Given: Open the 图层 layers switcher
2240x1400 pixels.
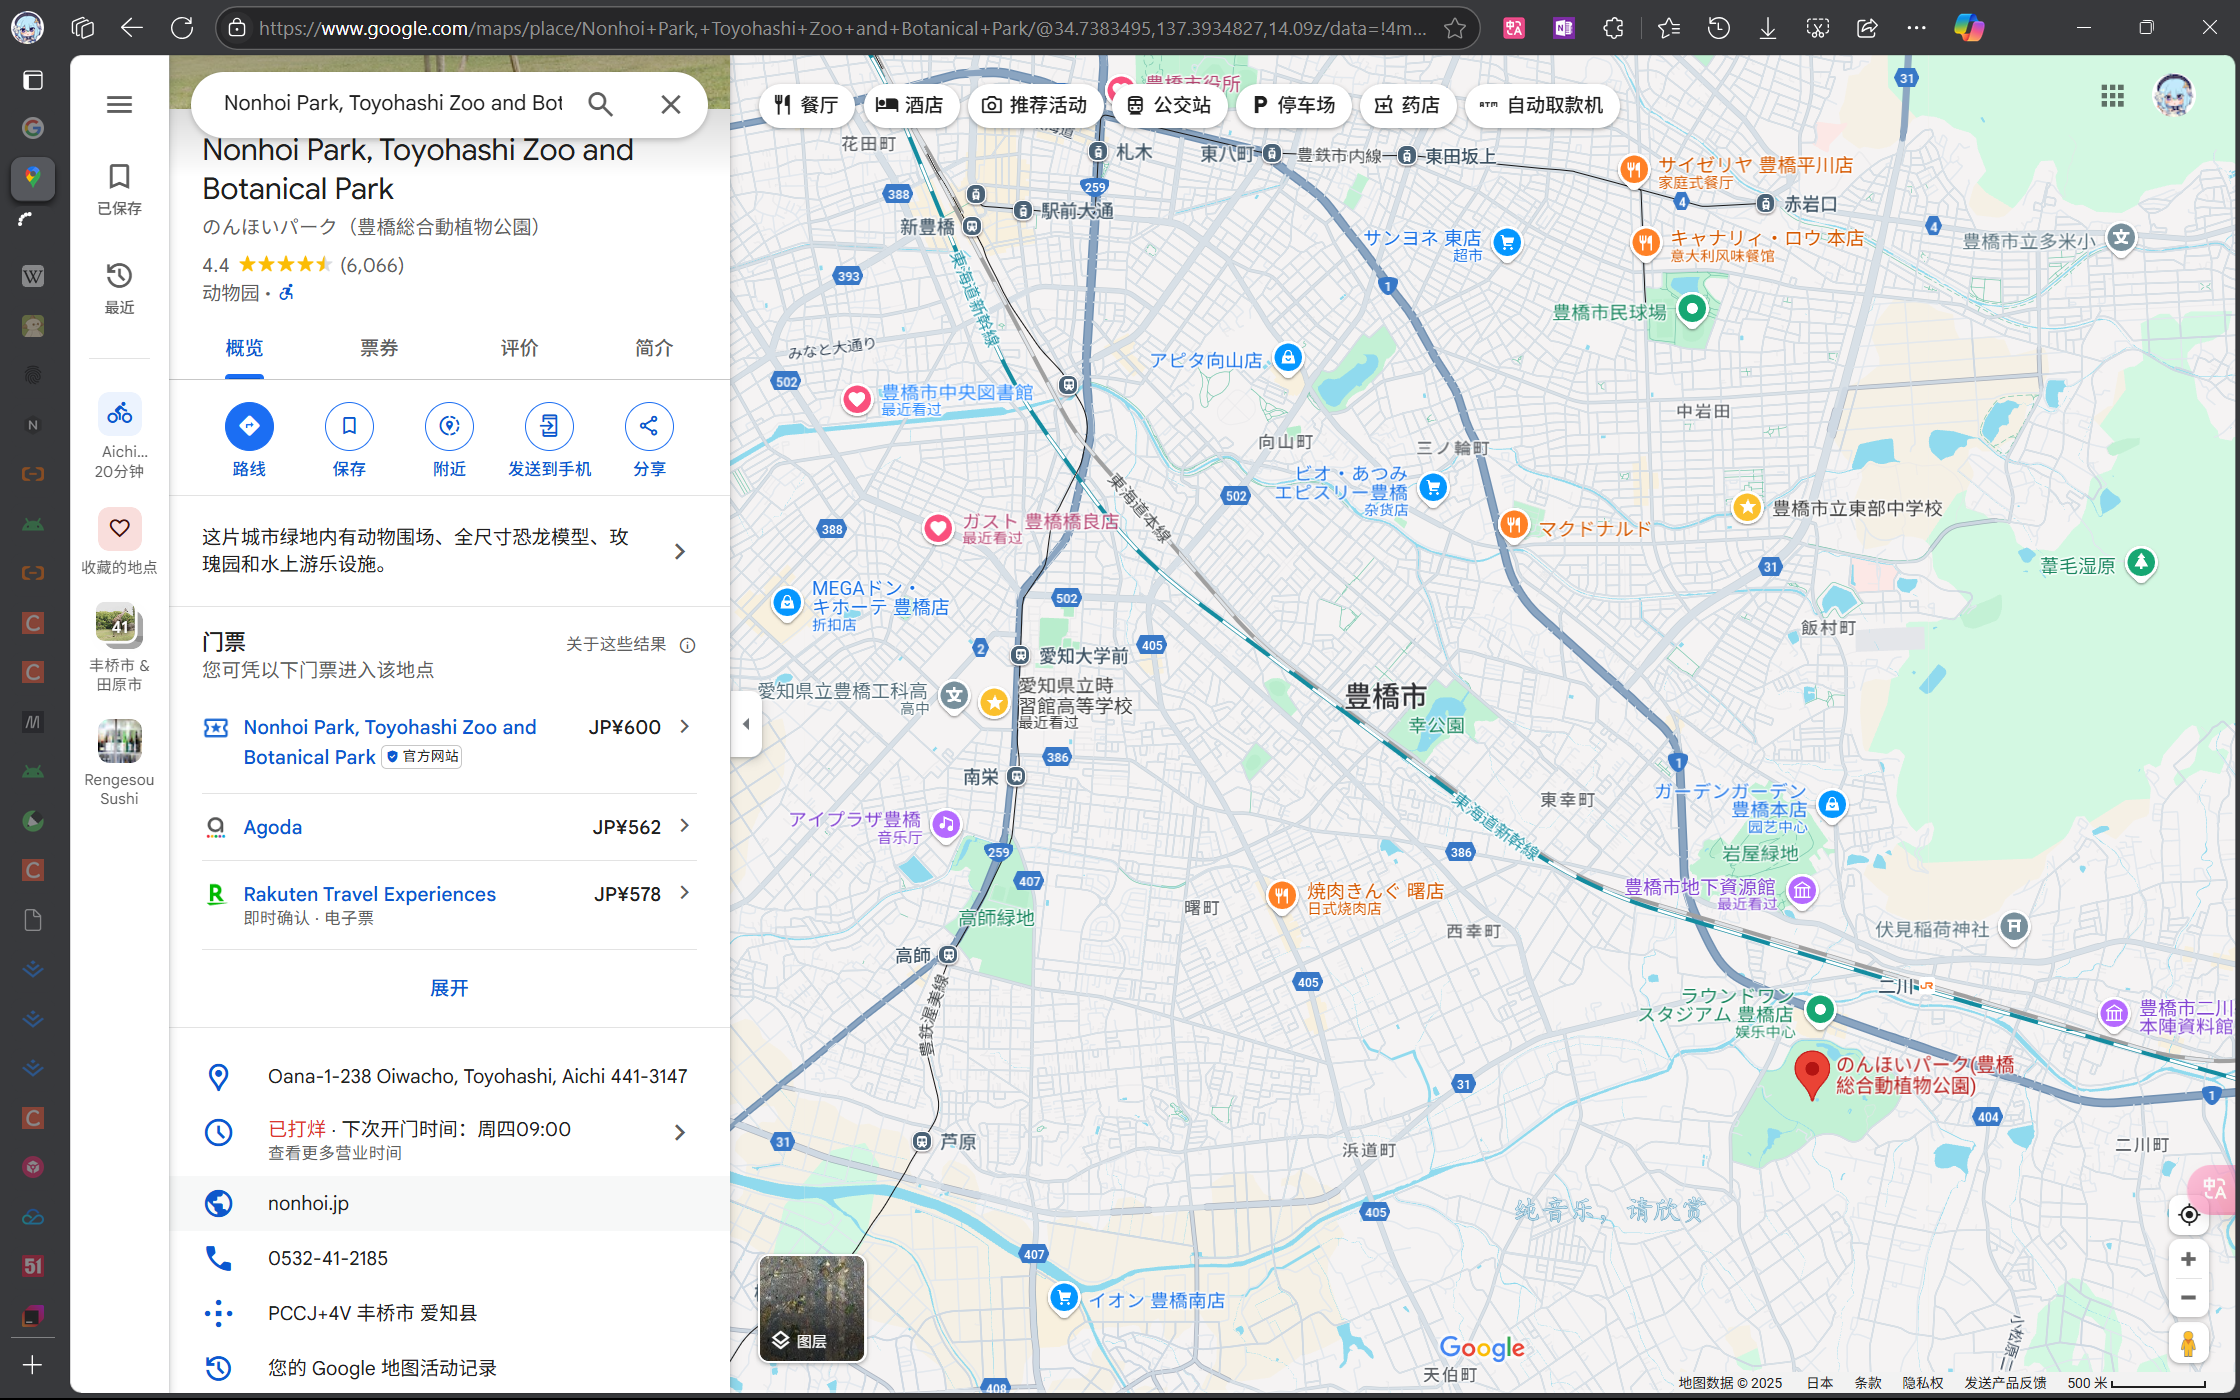Looking at the screenshot, I should point(812,1308).
